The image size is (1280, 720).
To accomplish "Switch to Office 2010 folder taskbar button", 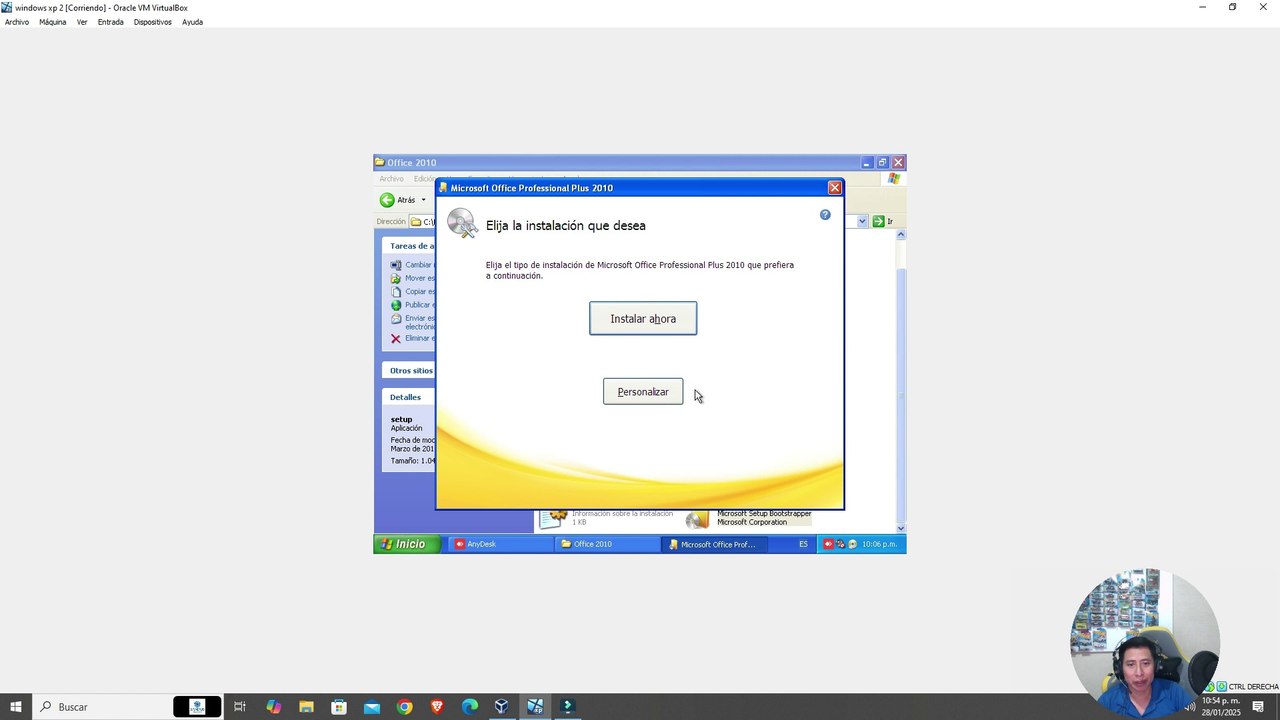I will click(606, 544).
